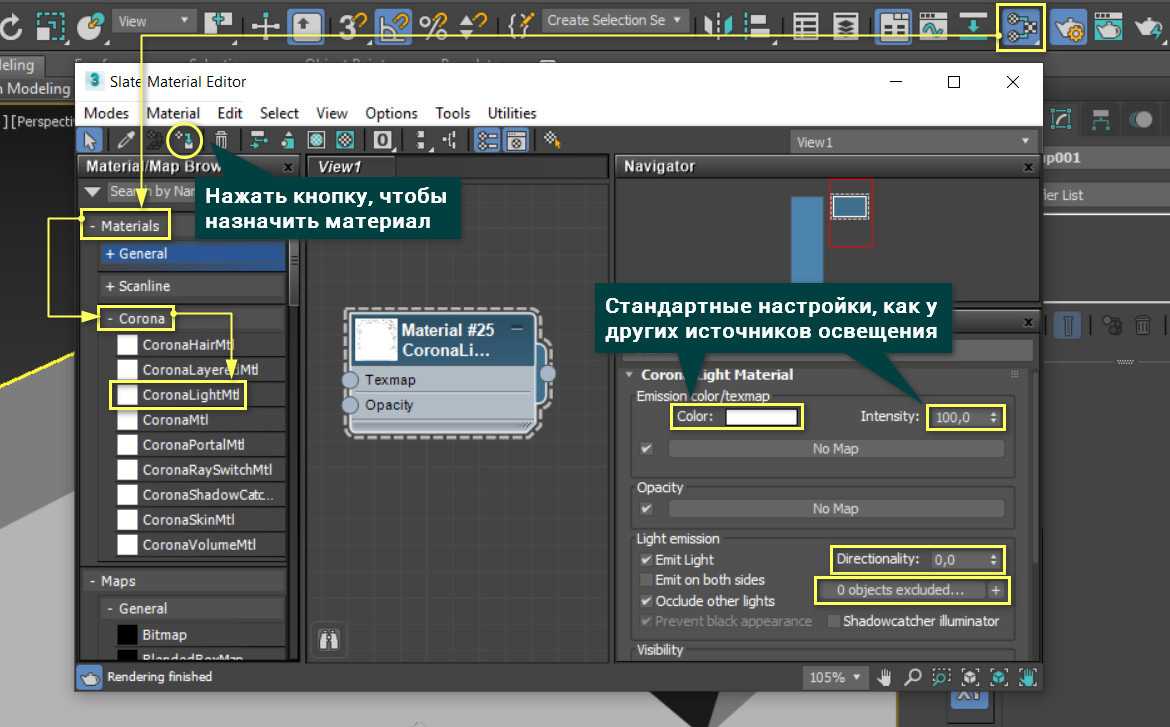Collapse the Corona materials group

pyautogui.click(x=137, y=319)
